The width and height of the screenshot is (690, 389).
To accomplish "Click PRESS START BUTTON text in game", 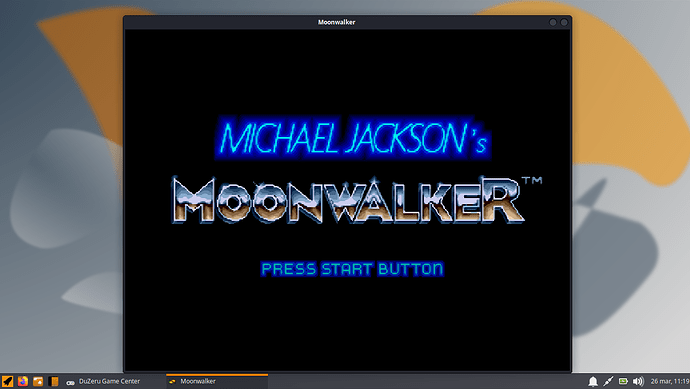I will coord(352,269).
